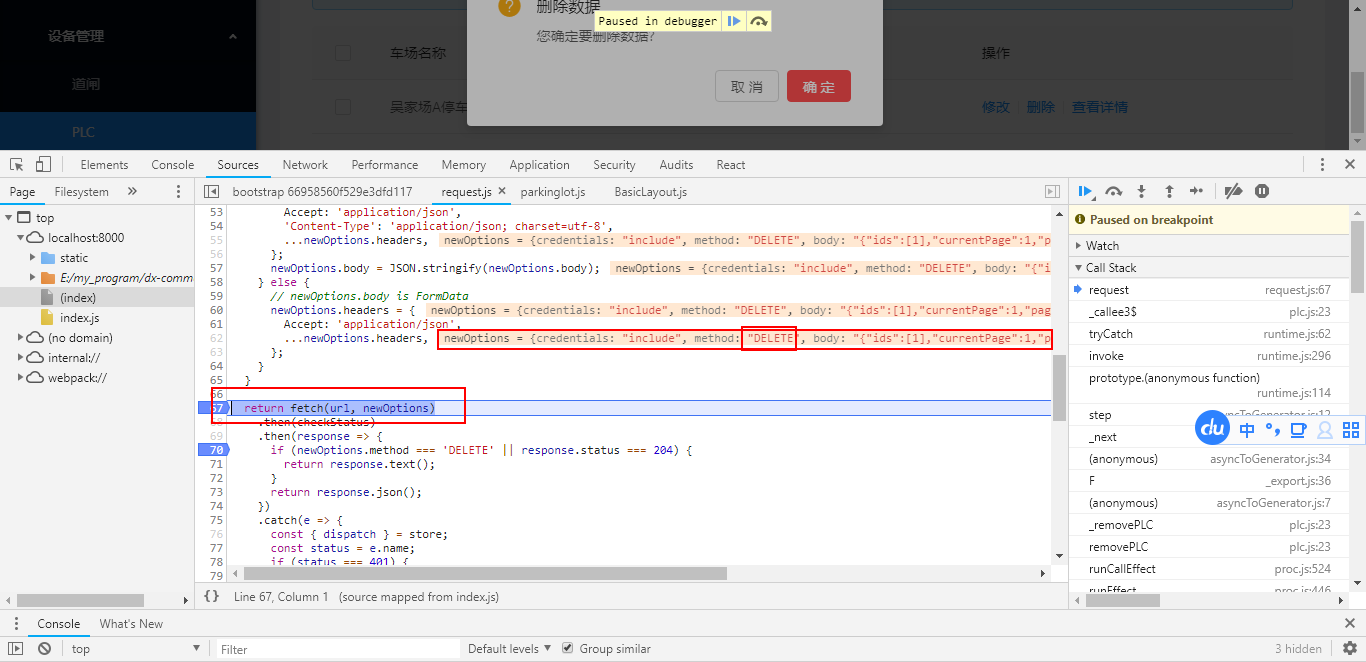Viewport: 1366px width, 662px height.
Task: Uncheck the Group similar checkbox
Action: (567, 648)
